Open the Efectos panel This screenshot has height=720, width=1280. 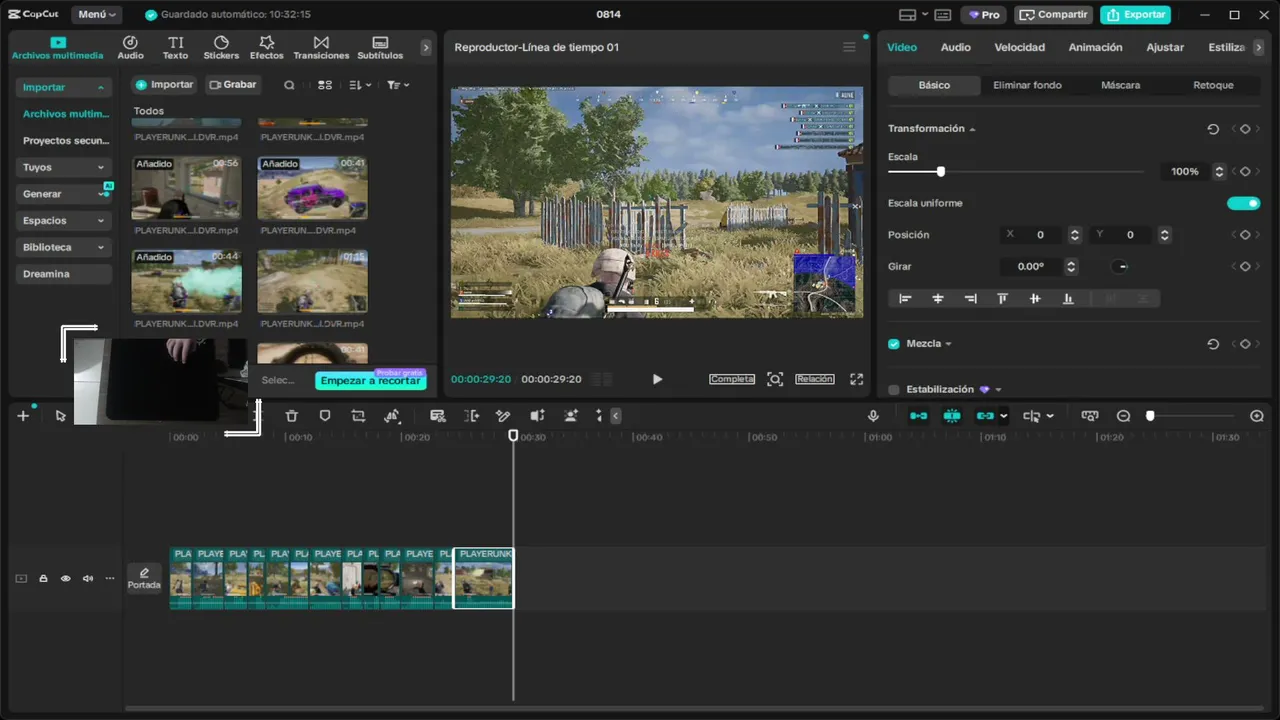coord(267,47)
